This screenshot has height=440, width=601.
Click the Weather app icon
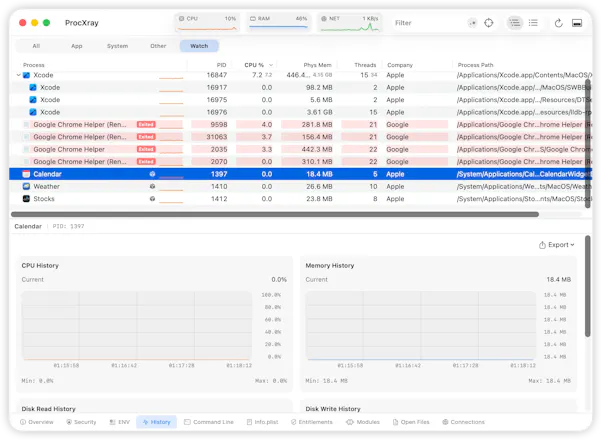[x=26, y=186]
